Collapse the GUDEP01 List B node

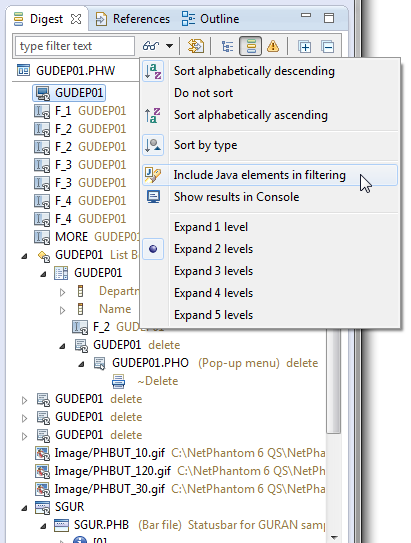[x=24, y=256]
